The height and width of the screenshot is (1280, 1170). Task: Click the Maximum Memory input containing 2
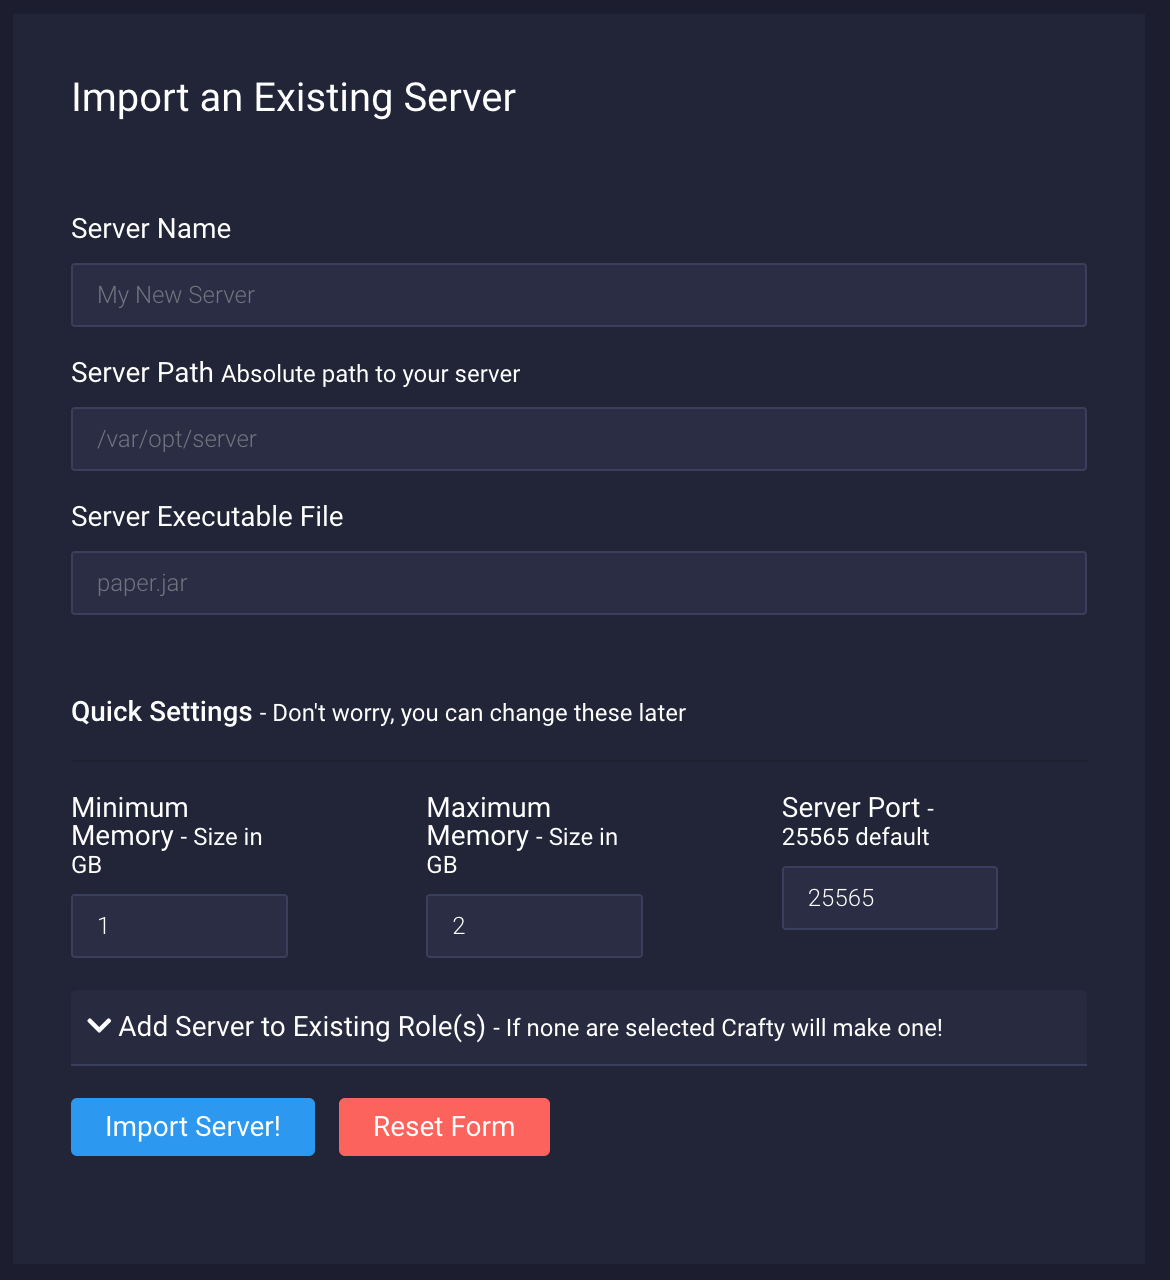pos(534,926)
